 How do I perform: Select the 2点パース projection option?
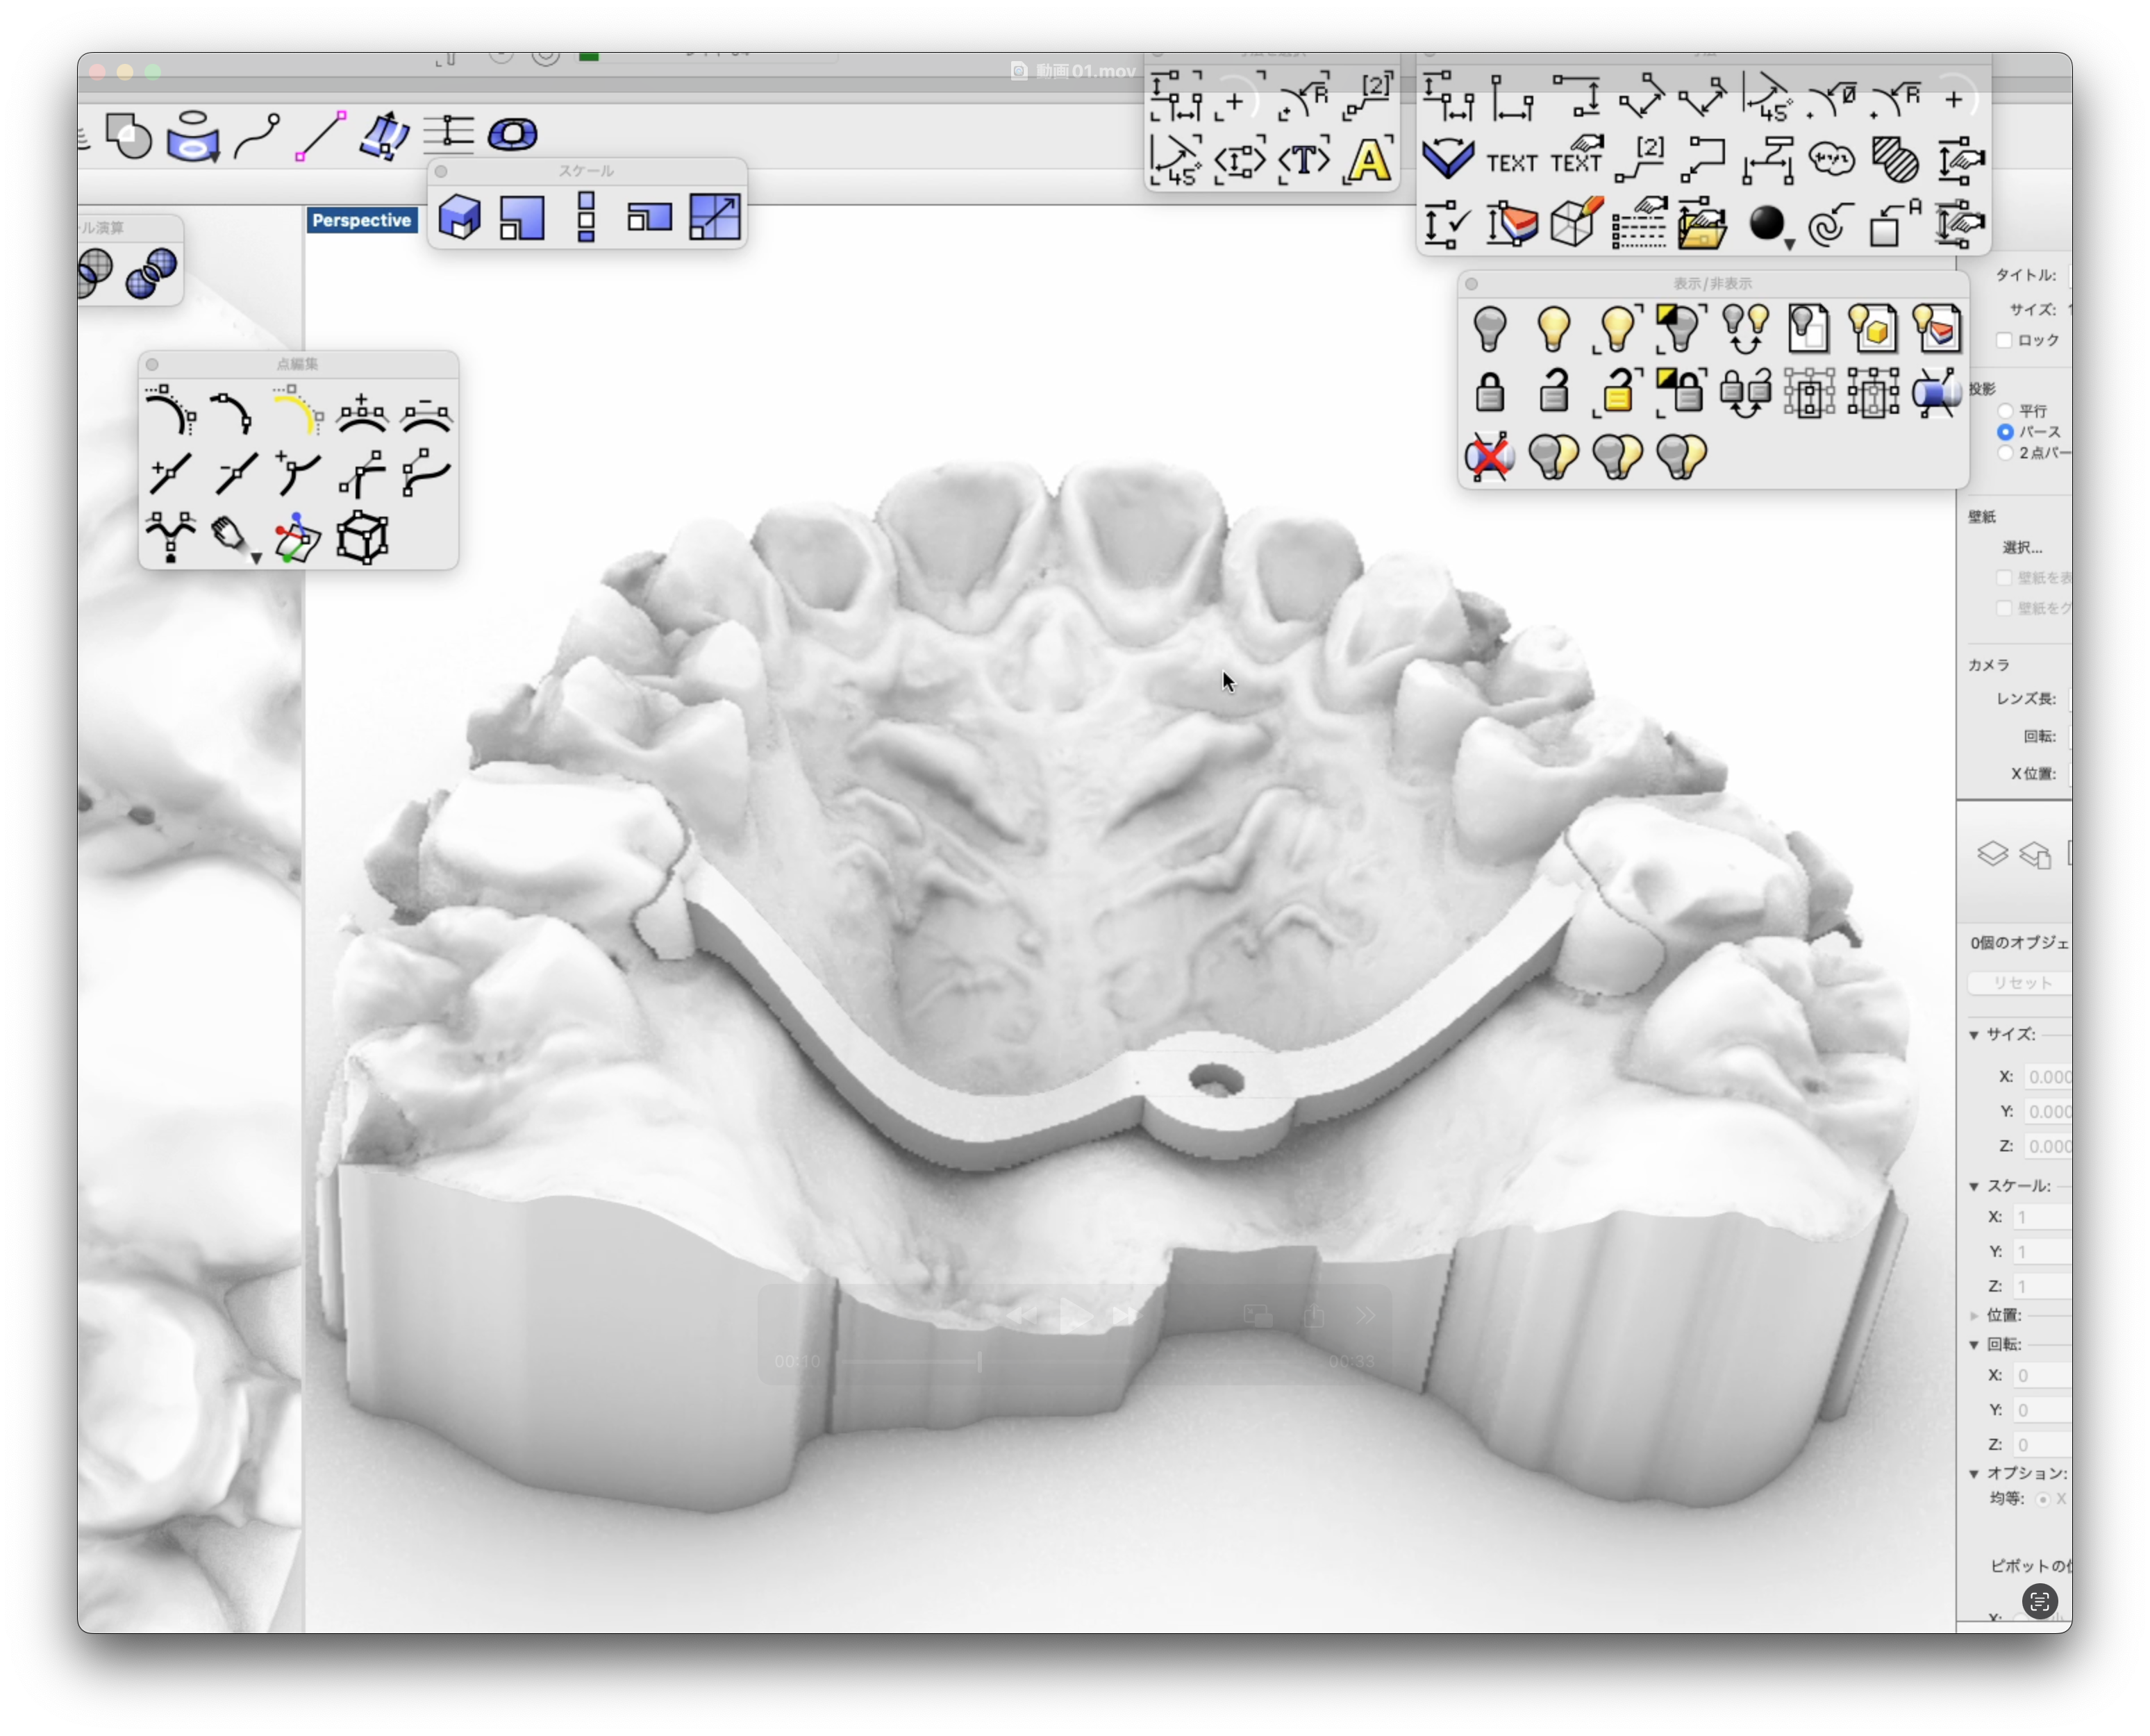[x=2007, y=452]
